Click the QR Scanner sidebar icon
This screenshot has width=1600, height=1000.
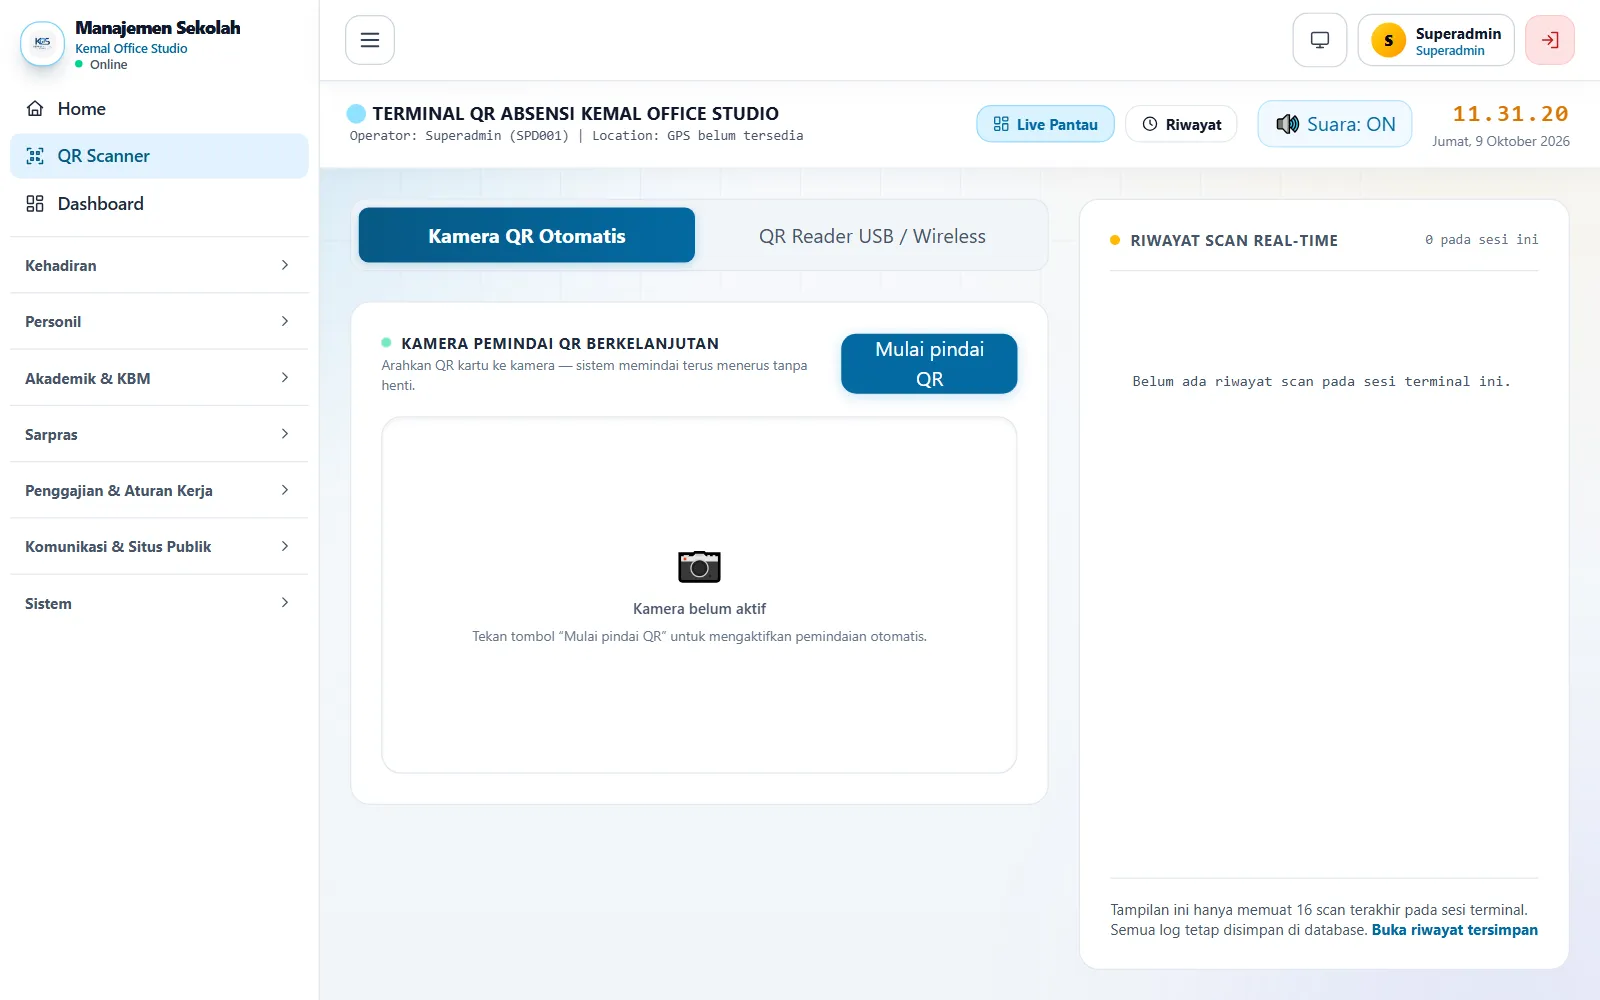click(35, 156)
